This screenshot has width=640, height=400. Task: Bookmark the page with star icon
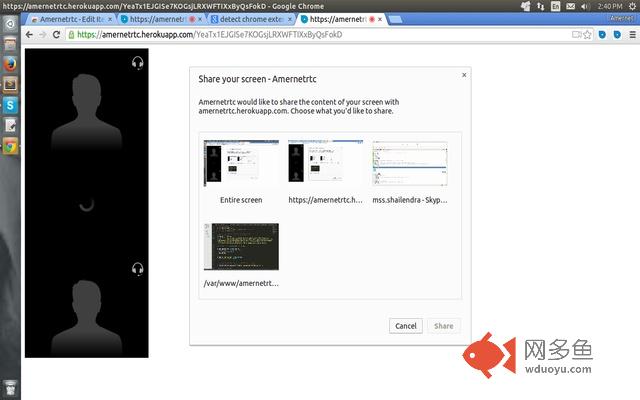click(x=587, y=35)
